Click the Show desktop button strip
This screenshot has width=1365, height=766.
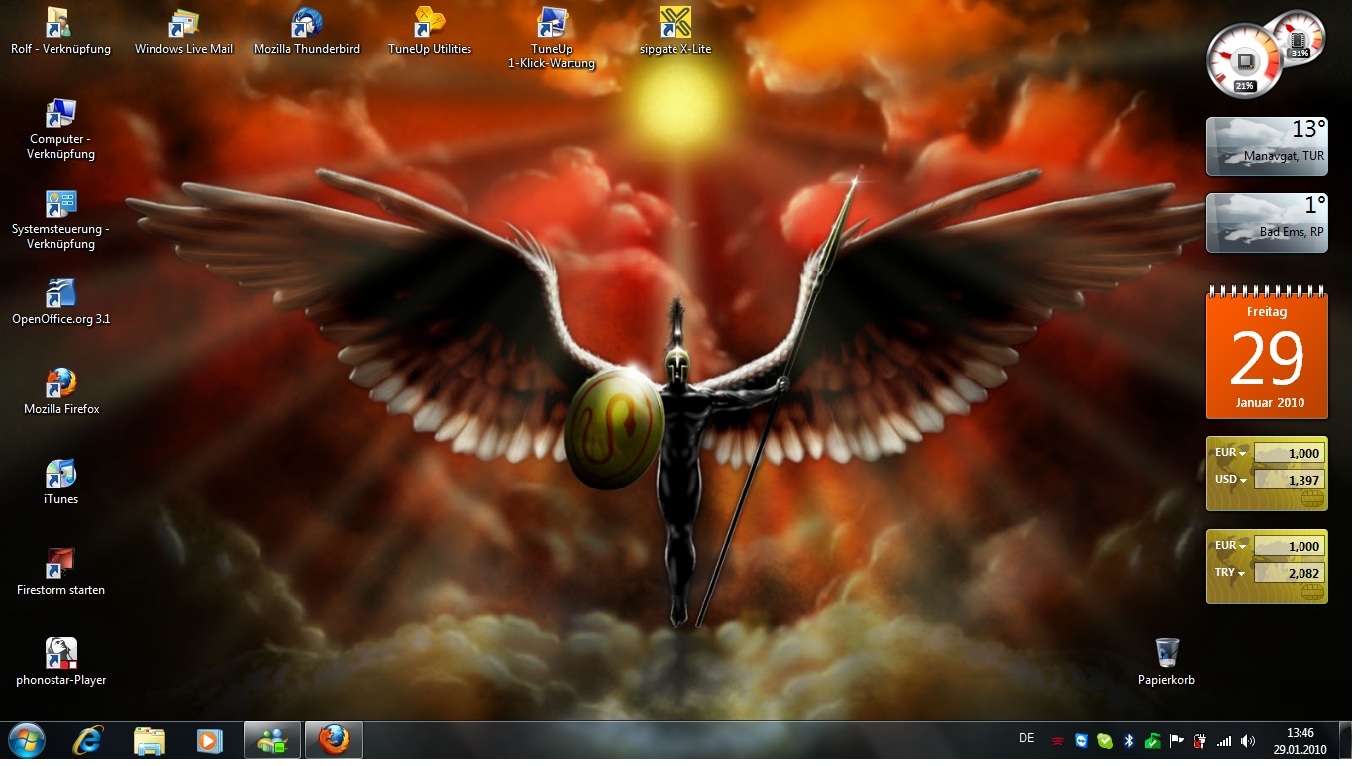[x=1345, y=741]
